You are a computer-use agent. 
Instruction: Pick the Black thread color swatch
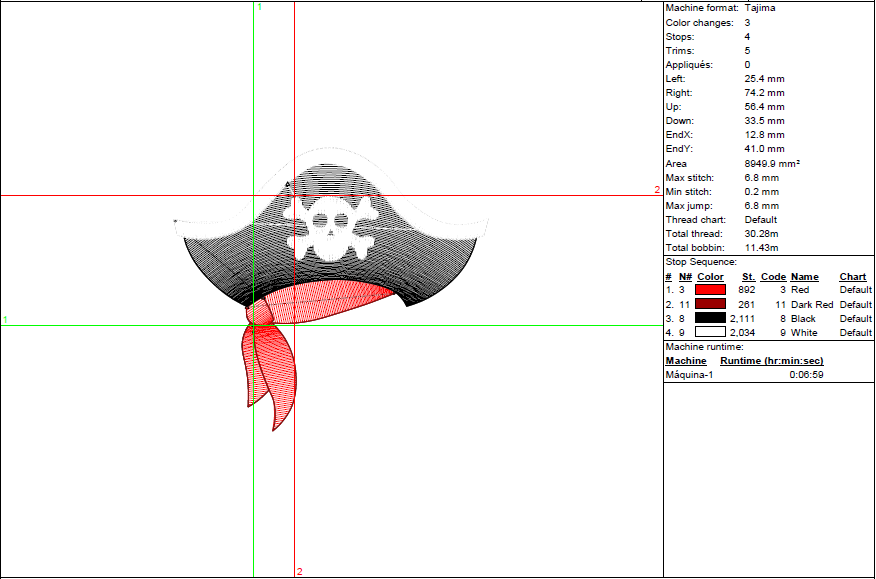coord(710,318)
